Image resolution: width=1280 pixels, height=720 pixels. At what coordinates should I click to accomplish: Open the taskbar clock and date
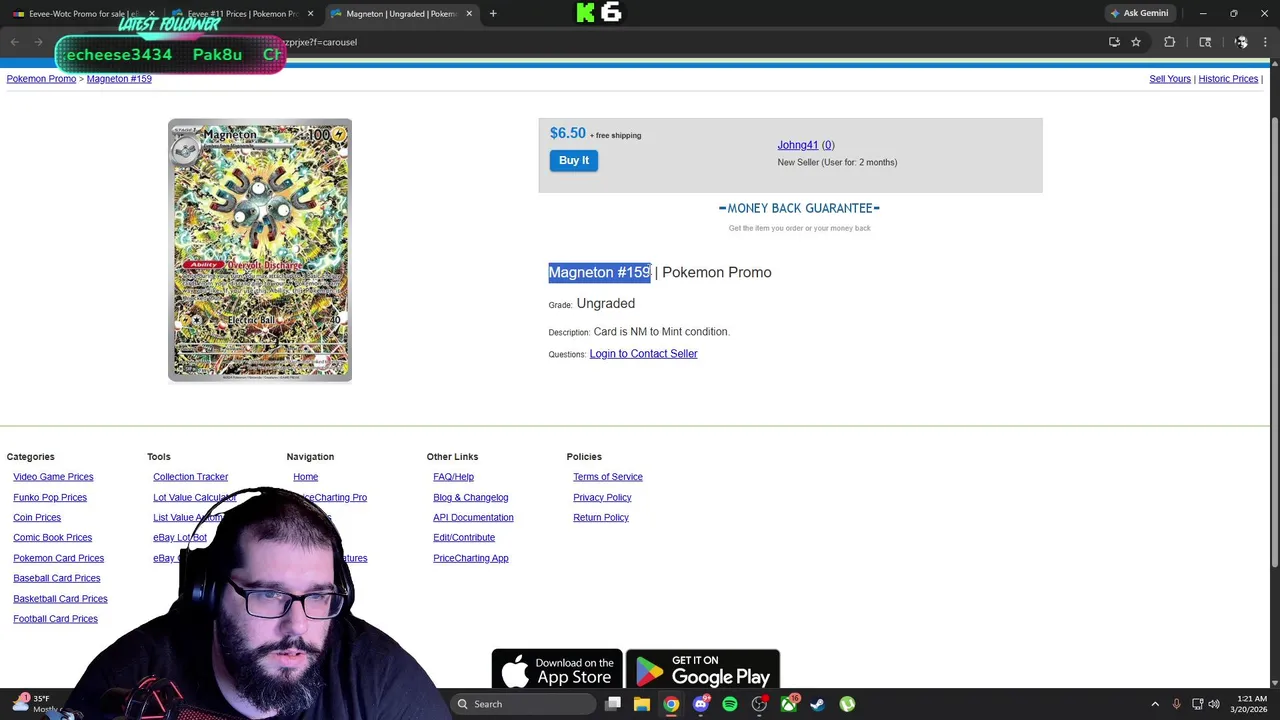[1251, 704]
